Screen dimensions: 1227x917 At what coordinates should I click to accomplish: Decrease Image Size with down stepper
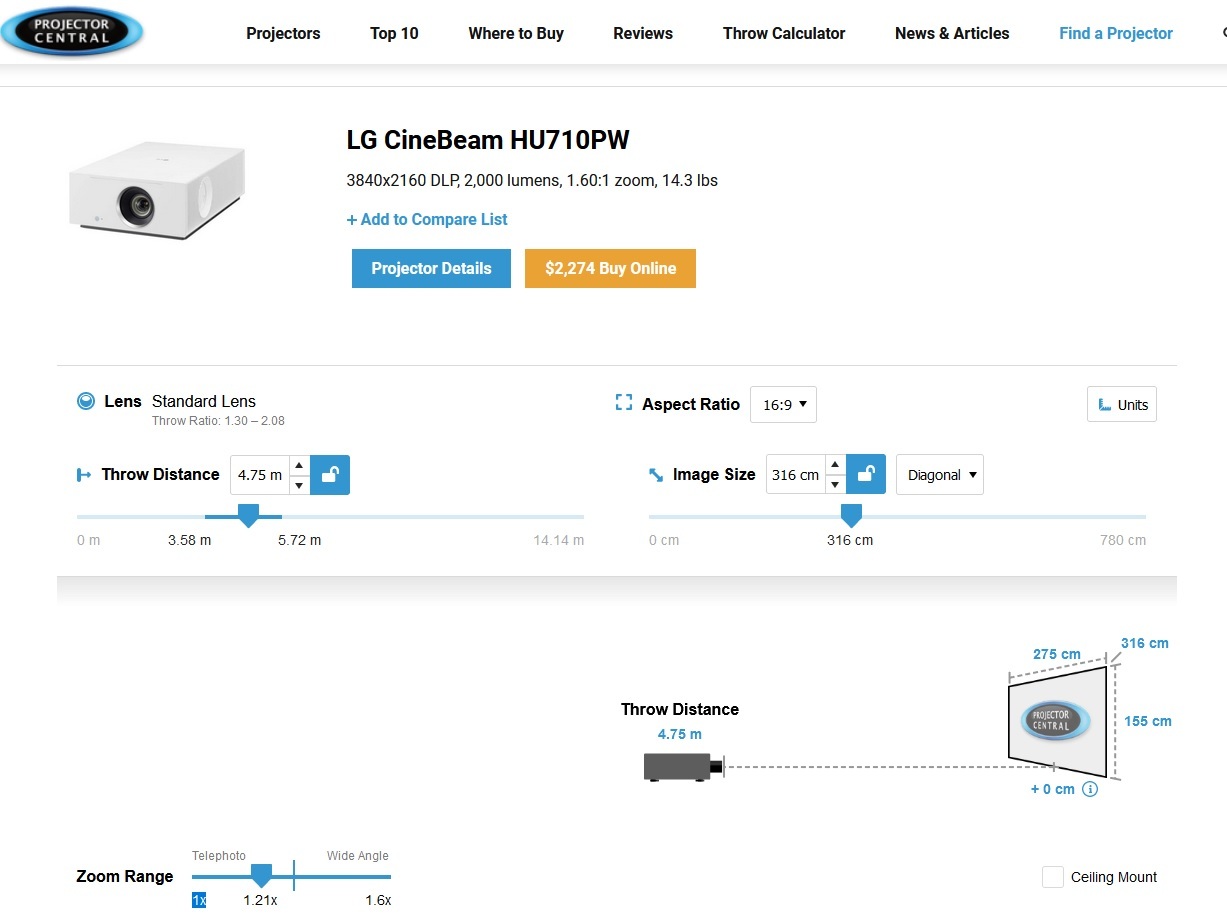pos(835,485)
